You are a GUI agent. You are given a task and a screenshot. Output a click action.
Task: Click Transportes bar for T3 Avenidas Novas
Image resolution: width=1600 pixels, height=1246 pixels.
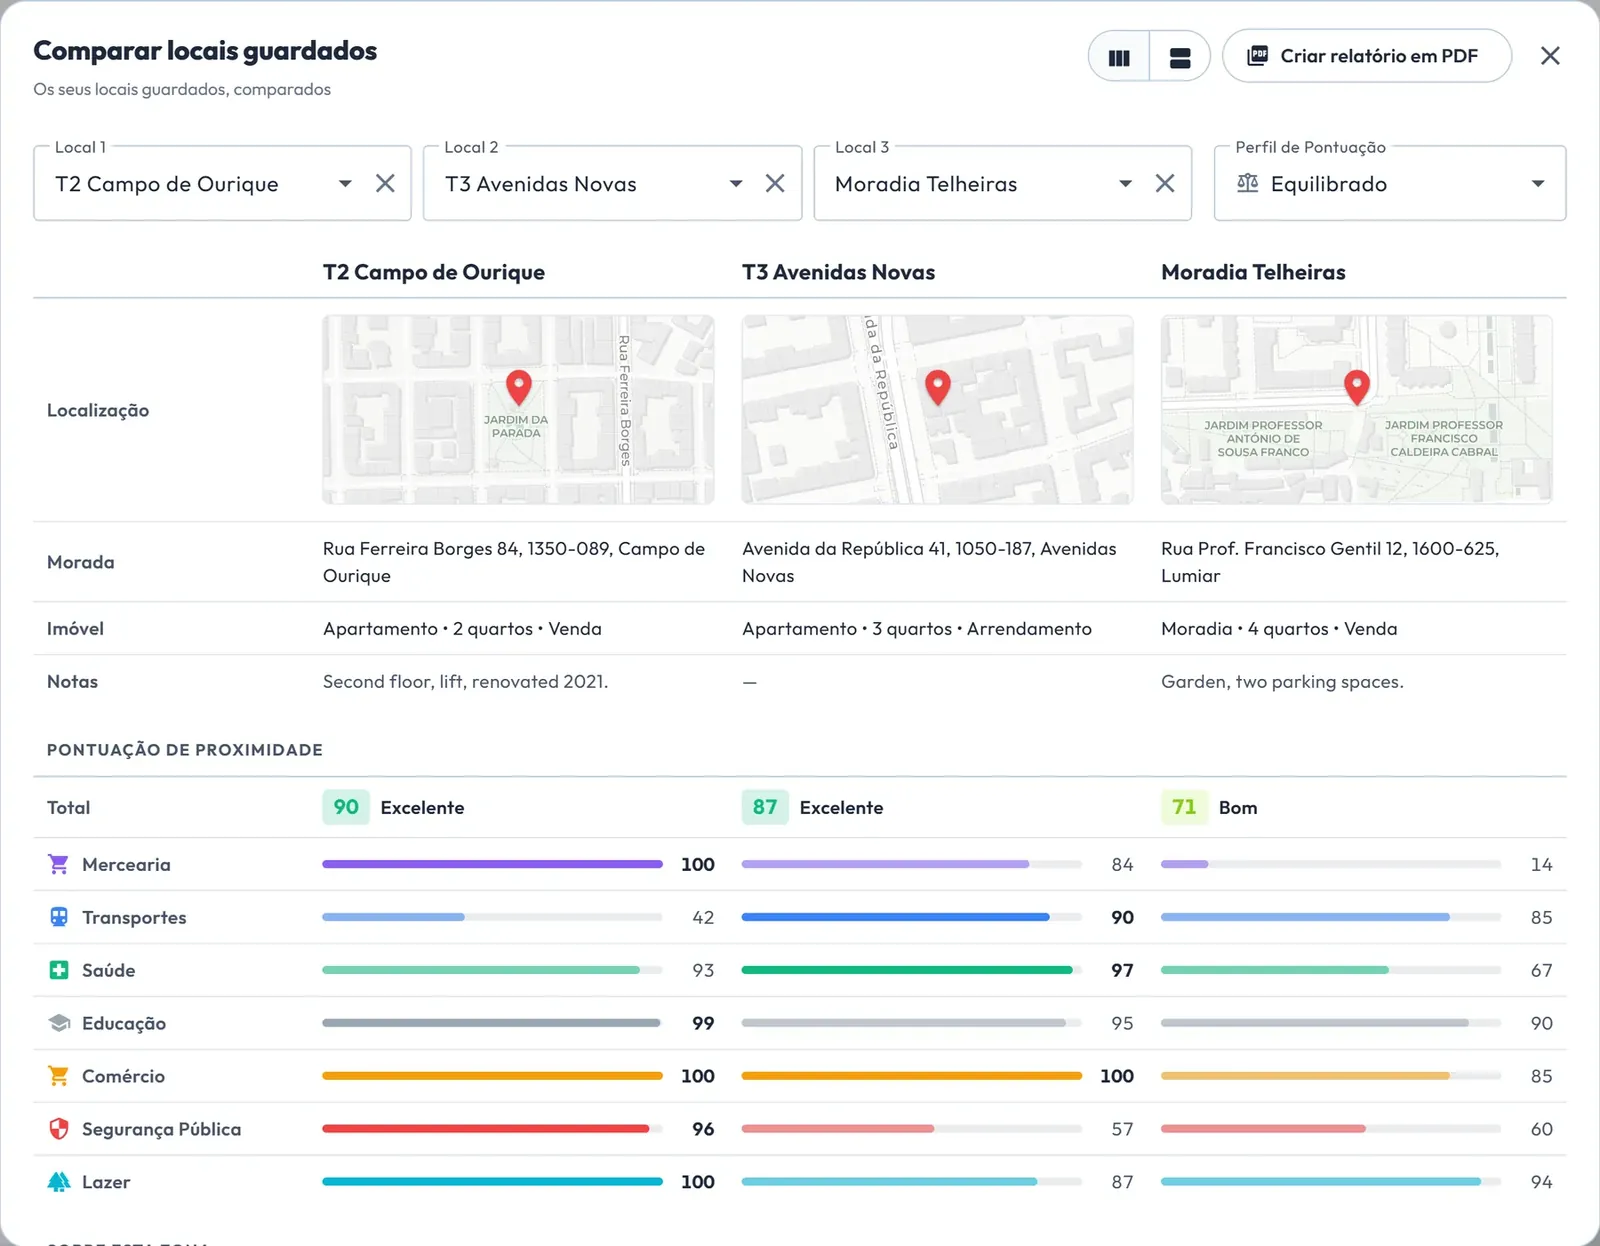911,917
